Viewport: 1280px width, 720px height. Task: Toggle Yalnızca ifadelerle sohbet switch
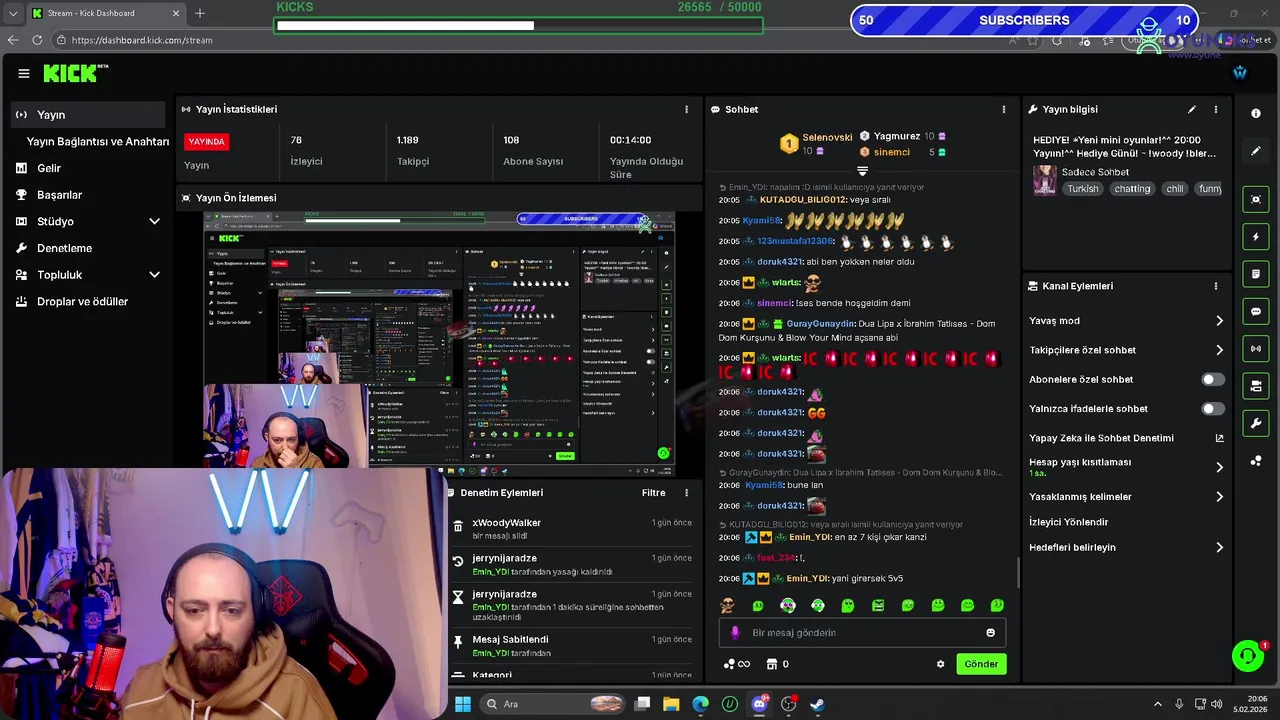[x=1212, y=409]
